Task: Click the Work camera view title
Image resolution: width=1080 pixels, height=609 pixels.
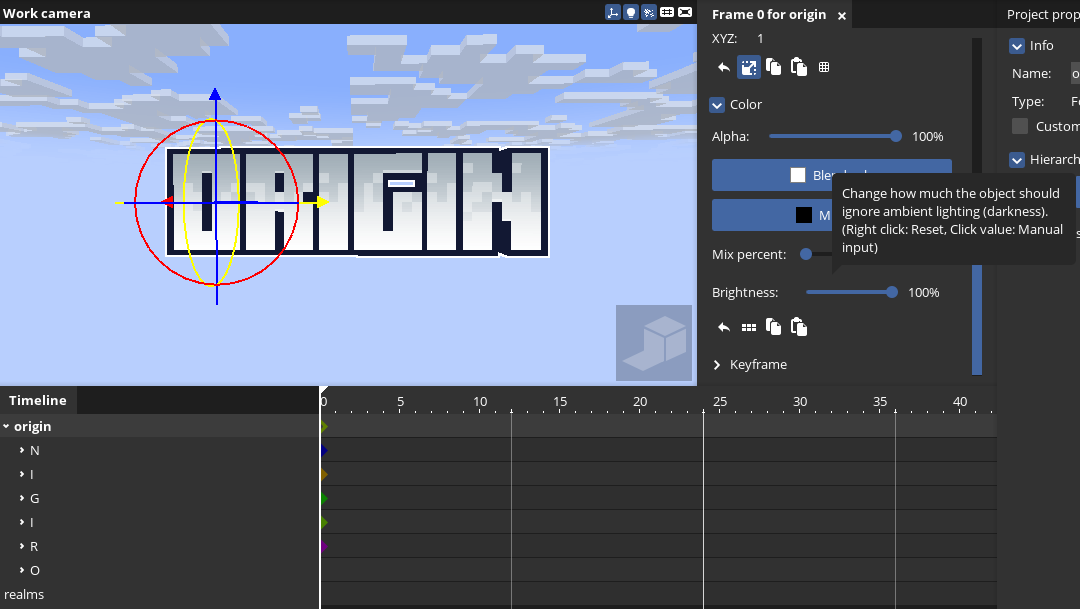Action: point(46,13)
